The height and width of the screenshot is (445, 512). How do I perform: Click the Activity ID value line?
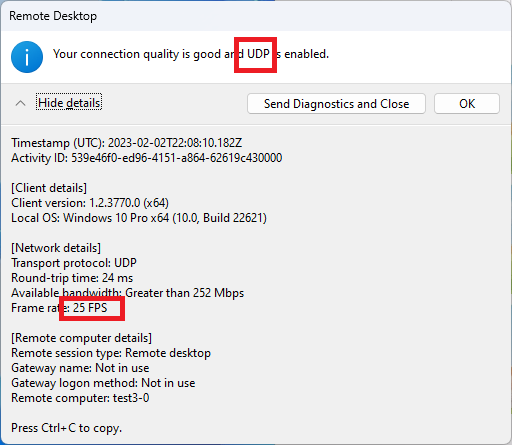tap(147, 158)
